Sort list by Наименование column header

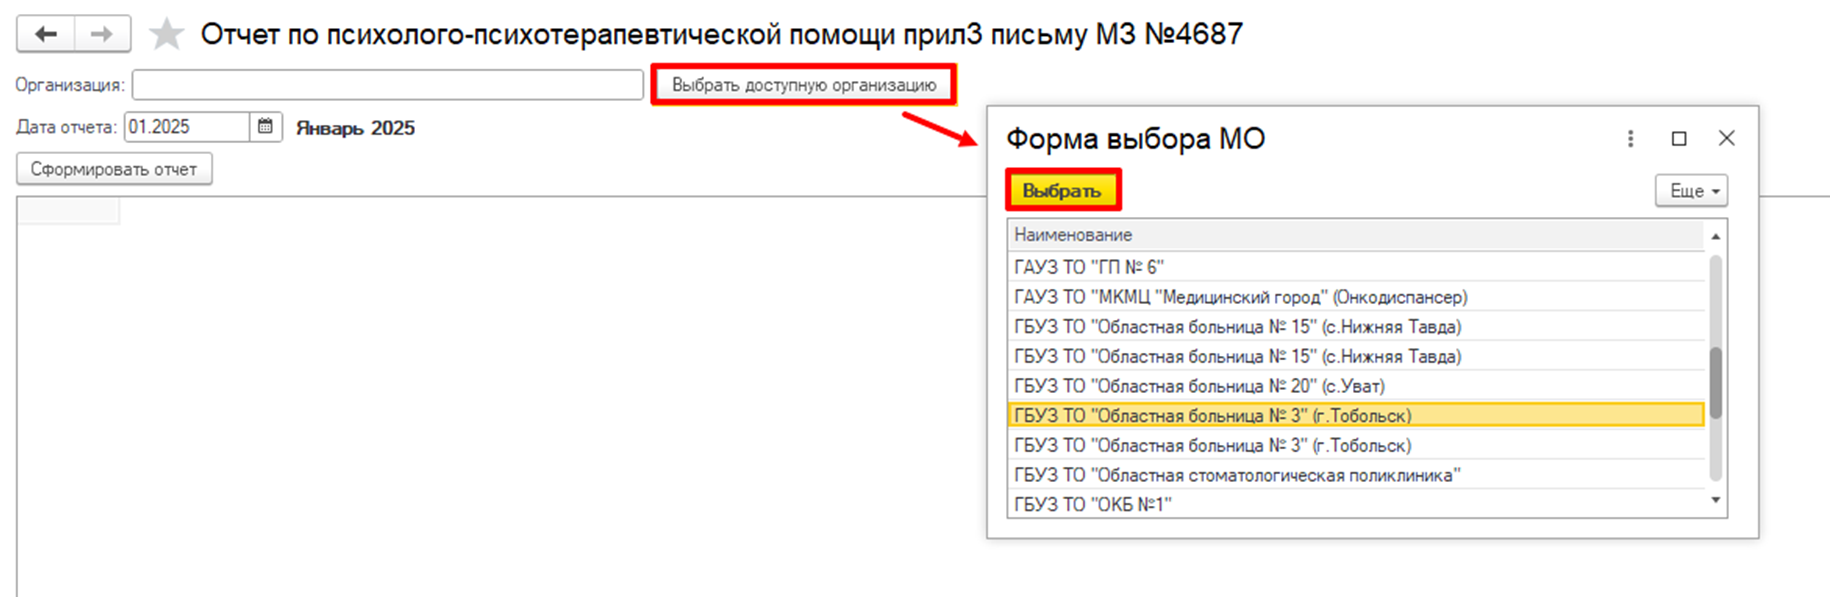tap(1073, 235)
